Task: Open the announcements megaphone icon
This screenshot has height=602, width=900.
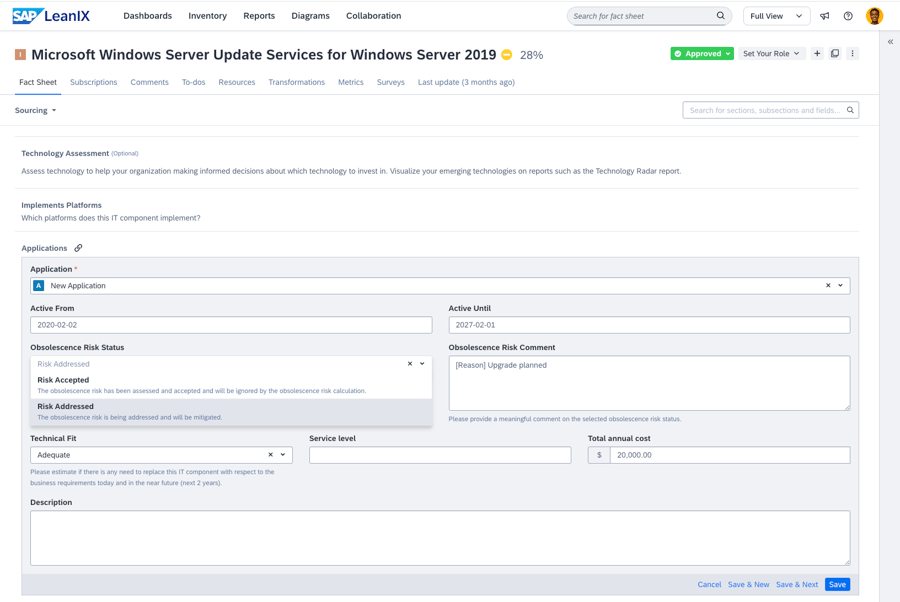Action: (825, 16)
